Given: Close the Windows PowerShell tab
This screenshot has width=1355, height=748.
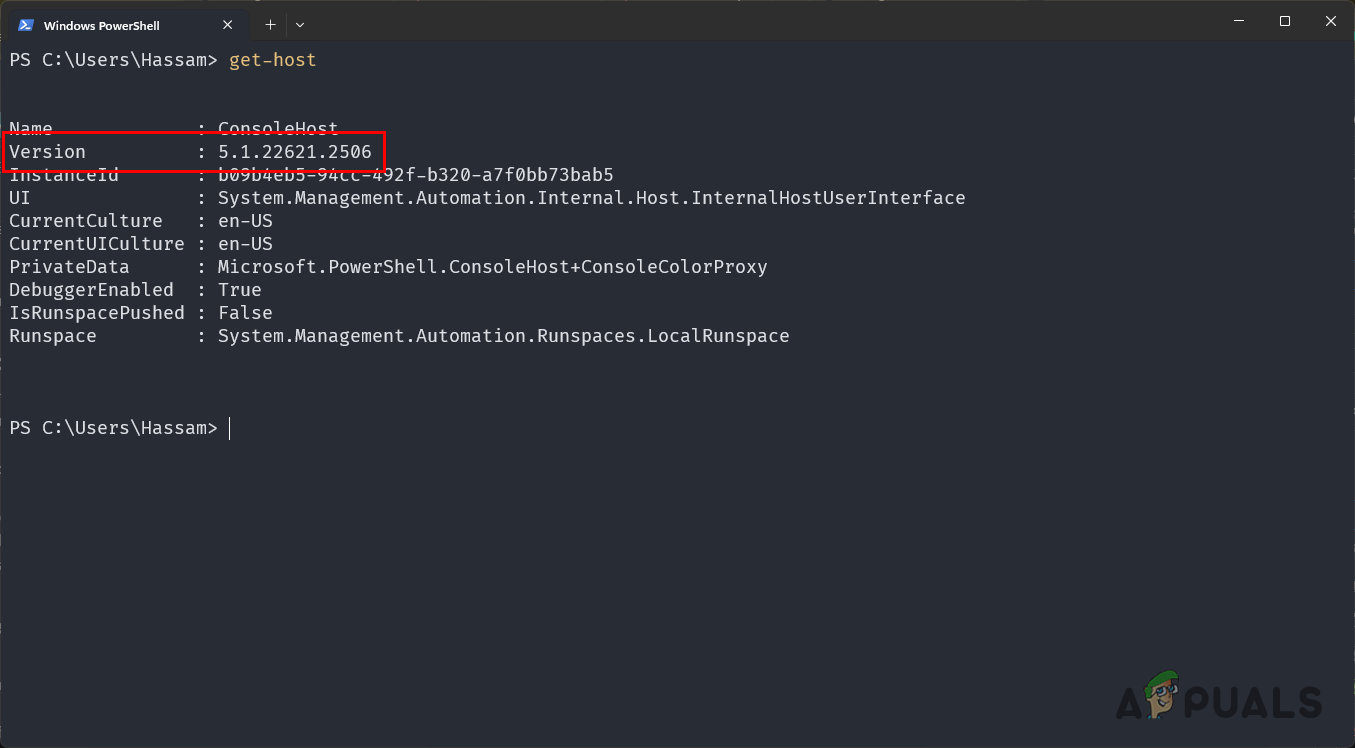Looking at the screenshot, I should (228, 24).
